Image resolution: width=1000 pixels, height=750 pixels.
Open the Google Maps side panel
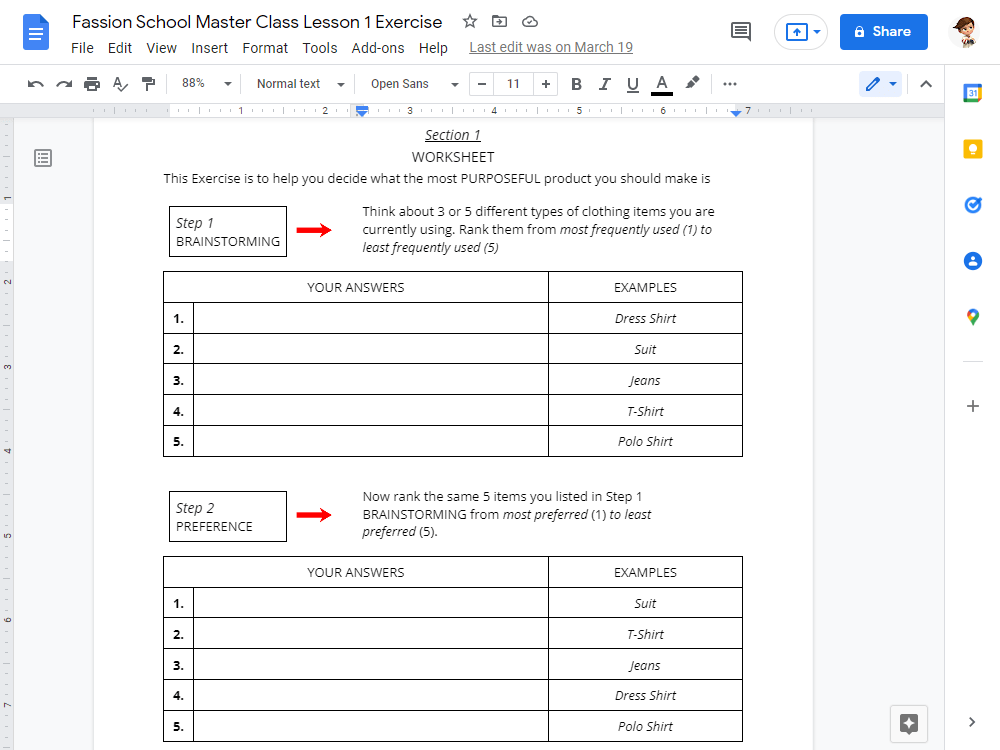(x=973, y=317)
